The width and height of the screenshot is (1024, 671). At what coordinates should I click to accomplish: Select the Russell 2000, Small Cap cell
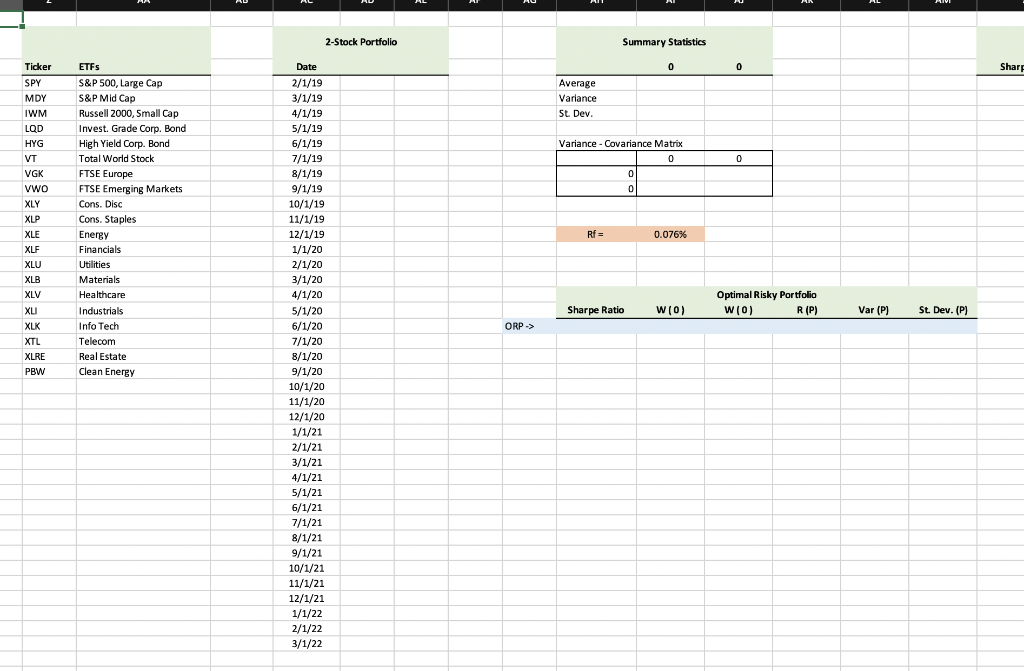[130, 113]
